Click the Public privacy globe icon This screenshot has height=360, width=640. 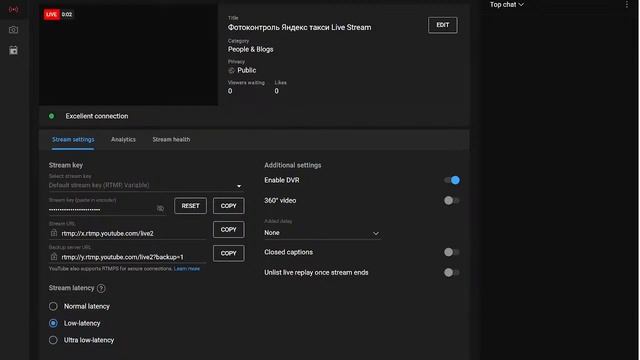[x=231, y=70]
